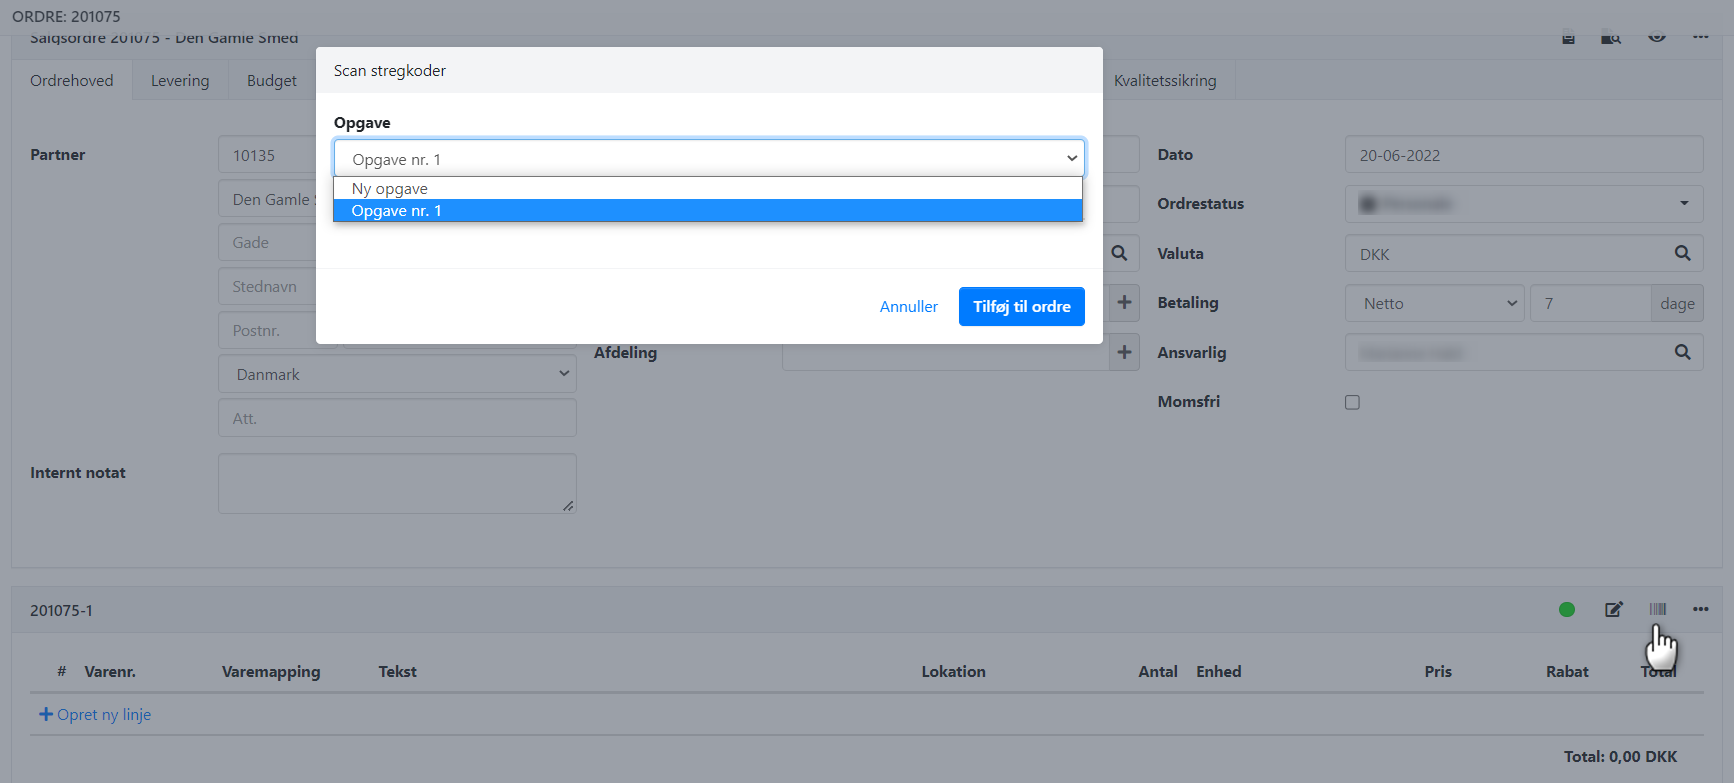Click the barcode scan icon on task 201075-1
The height and width of the screenshot is (783, 1734).
[1657, 609]
